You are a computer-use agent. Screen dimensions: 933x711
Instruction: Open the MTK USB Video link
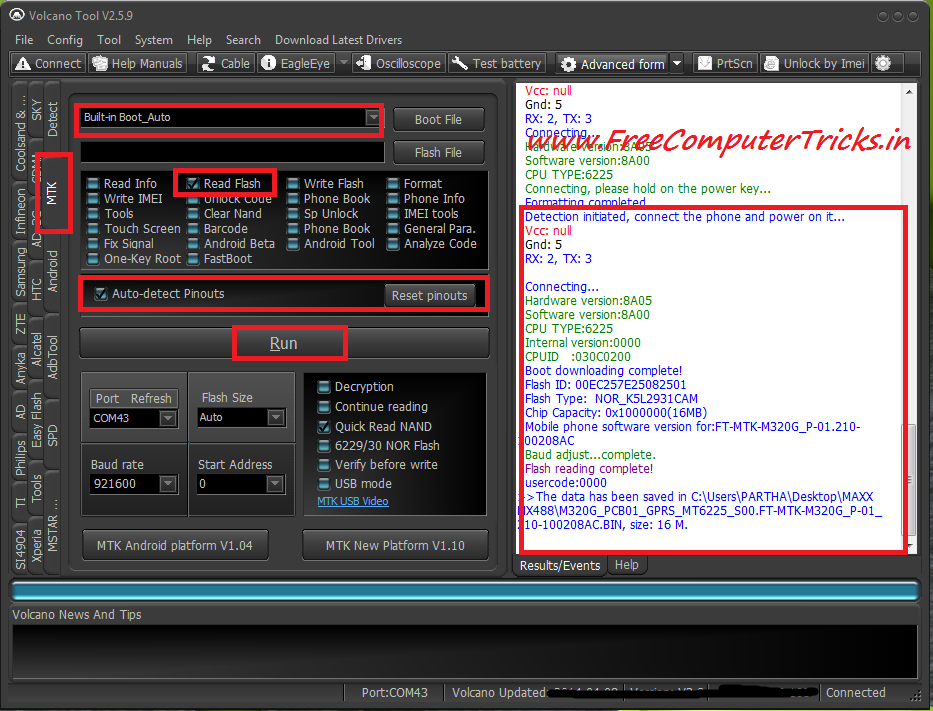tap(353, 501)
